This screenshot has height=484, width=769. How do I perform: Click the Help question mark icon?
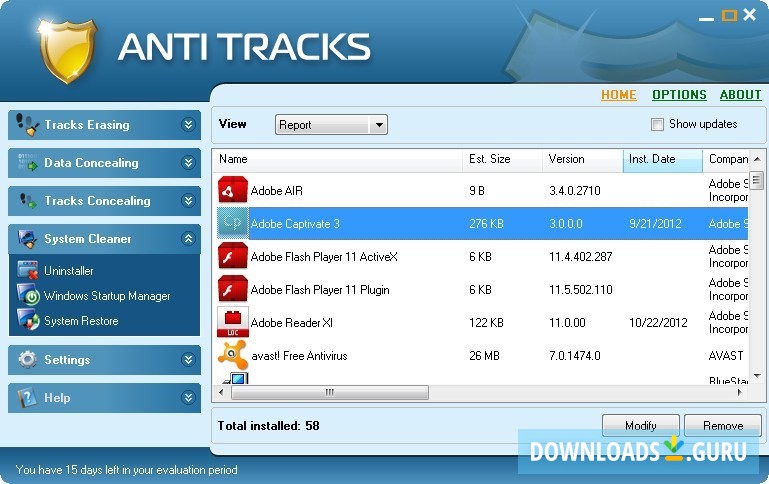point(27,397)
